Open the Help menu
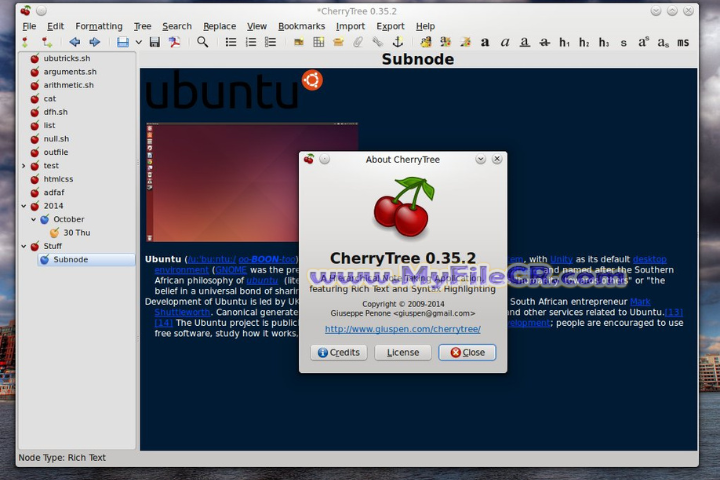The height and width of the screenshot is (480, 720). coord(425,27)
